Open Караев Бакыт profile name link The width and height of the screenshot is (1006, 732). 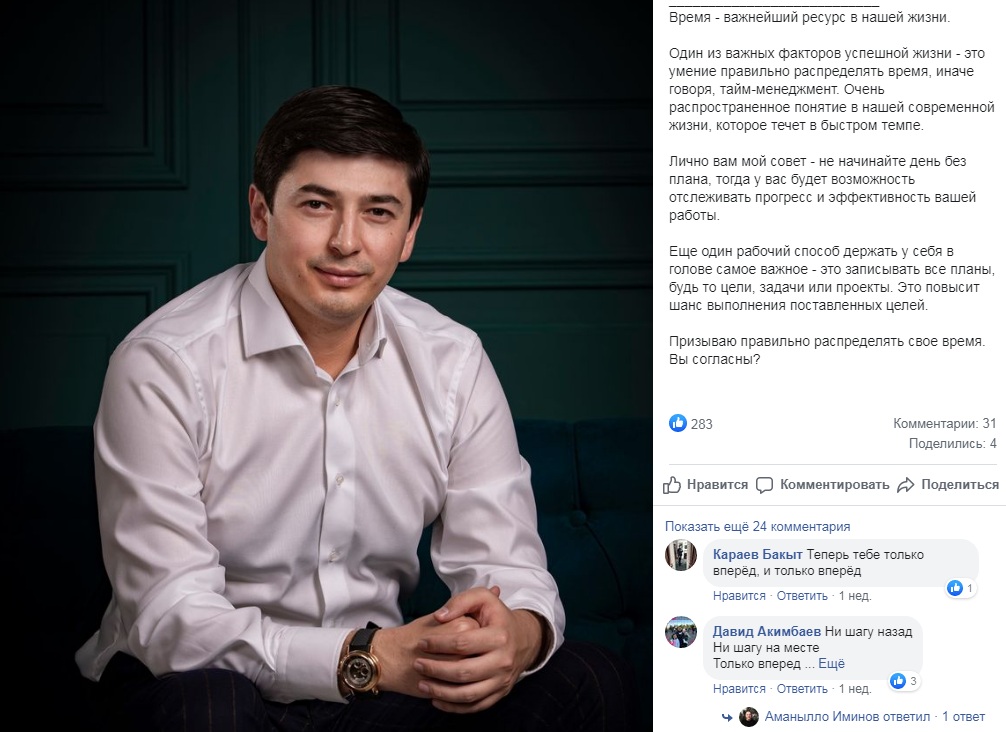[758, 555]
